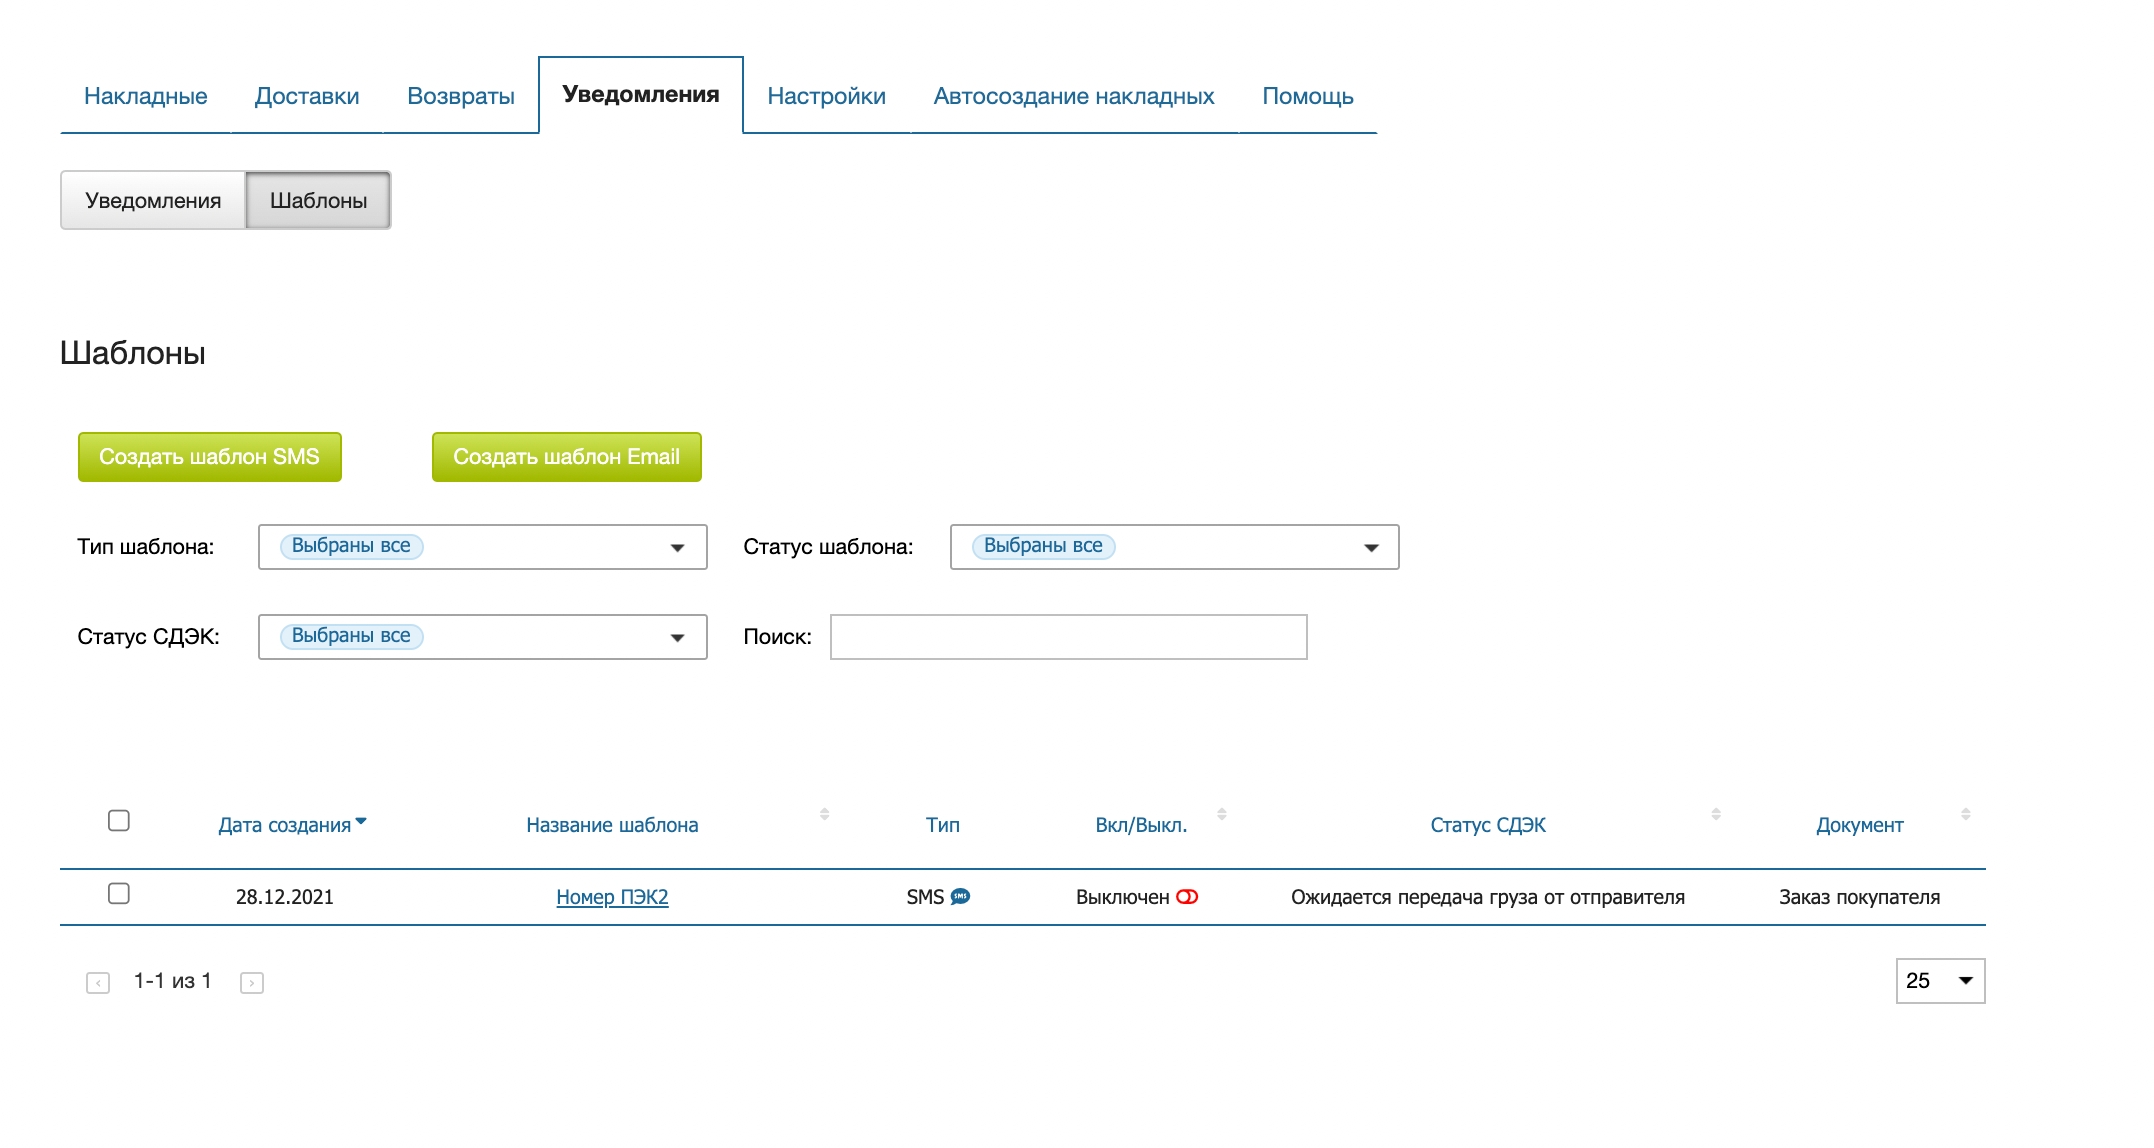Click the SMS speech bubble icon
2154x1148 pixels.
pos(960,896)
